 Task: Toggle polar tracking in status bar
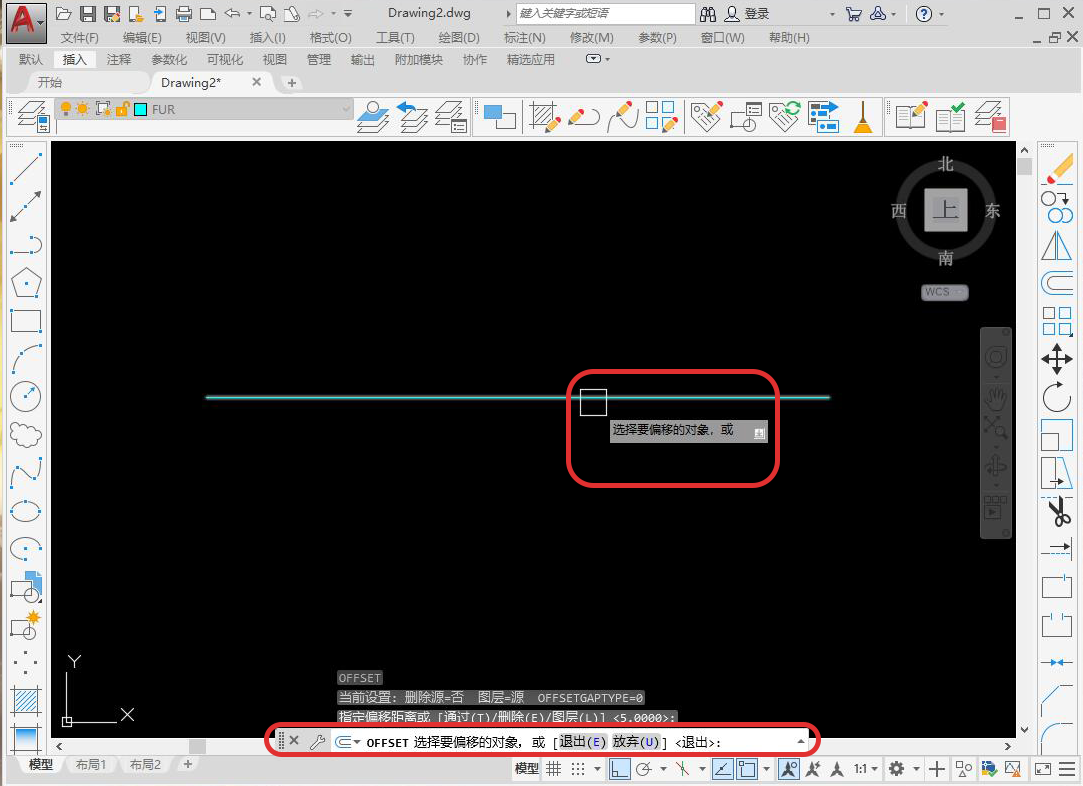(644, 769)
